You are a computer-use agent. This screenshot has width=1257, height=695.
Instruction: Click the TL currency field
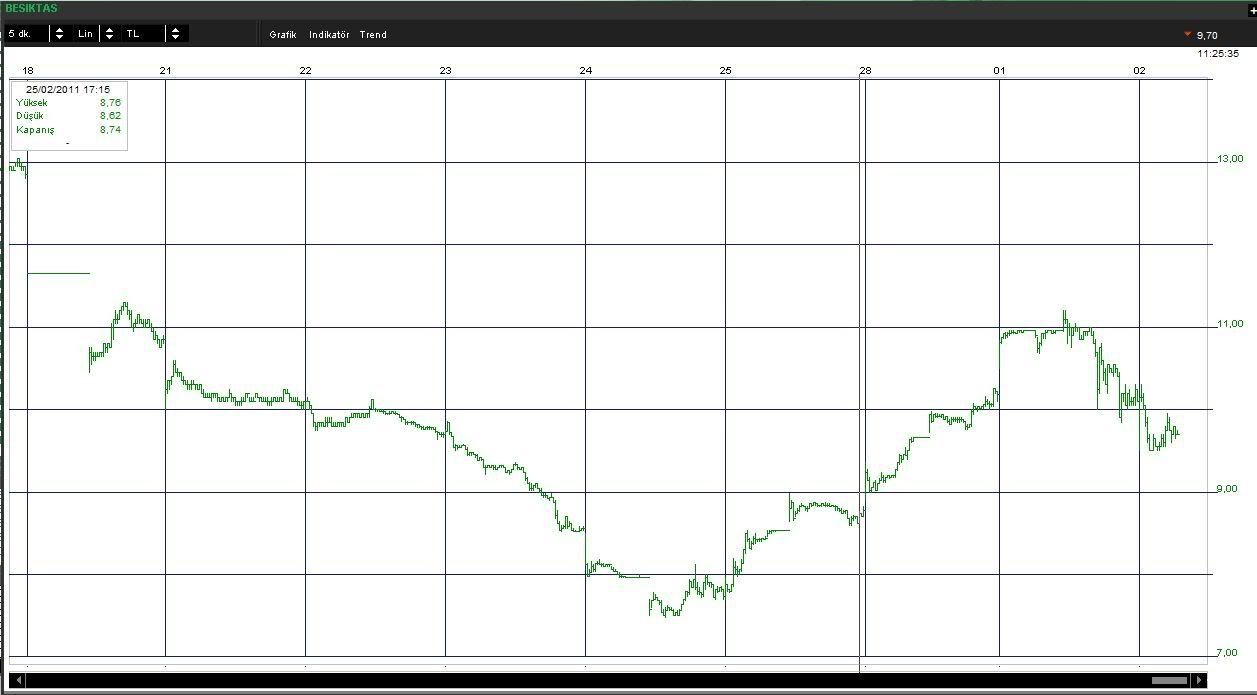(x=142, y=34)
